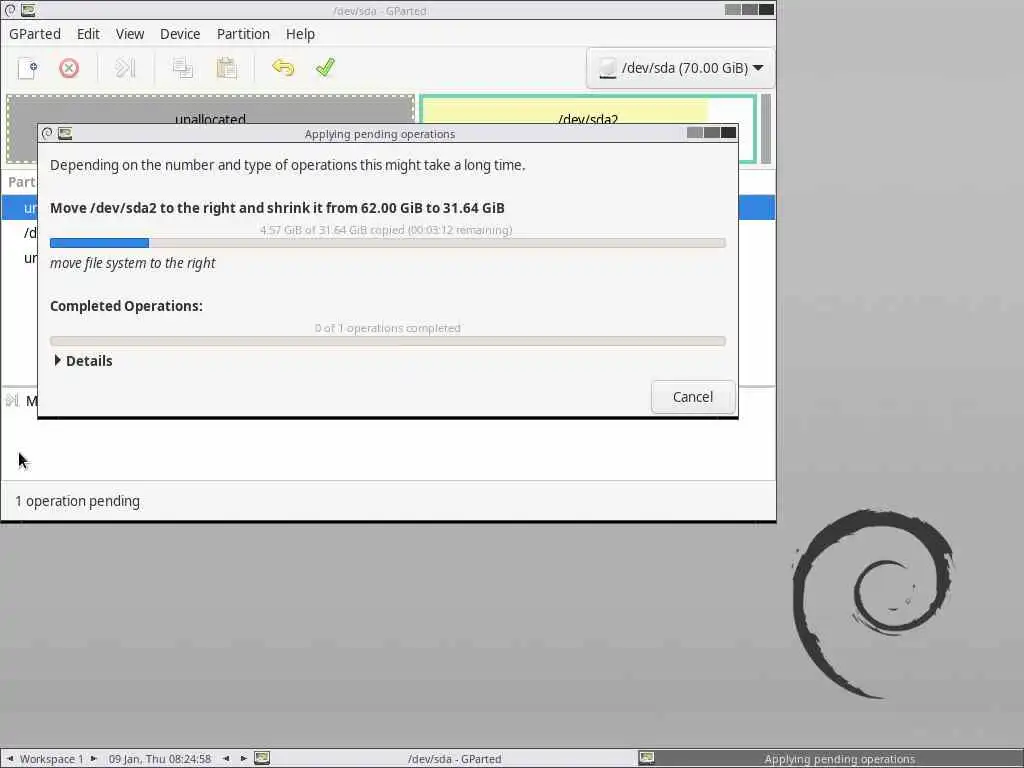
Task: Click the app icon in the dialog title bar
Action: 65,133
